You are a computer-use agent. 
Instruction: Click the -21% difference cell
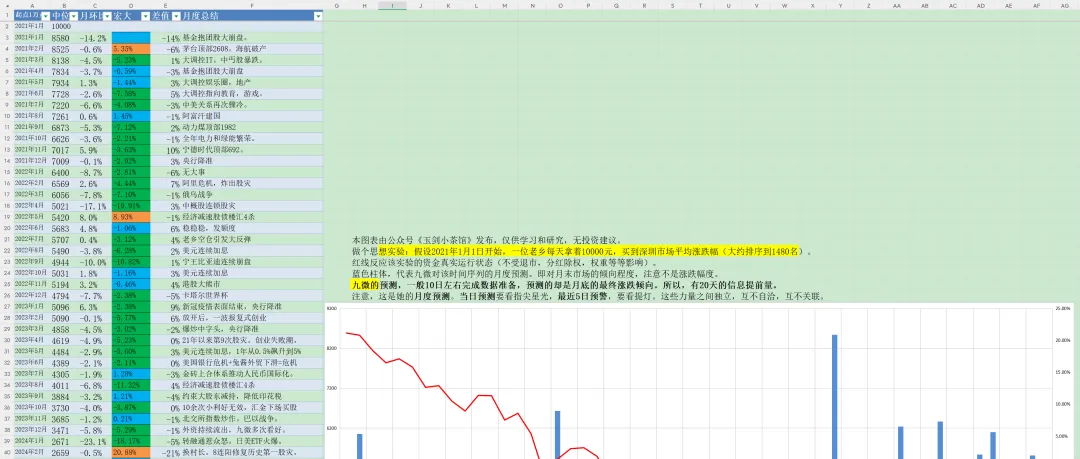[x=166, y=452]
